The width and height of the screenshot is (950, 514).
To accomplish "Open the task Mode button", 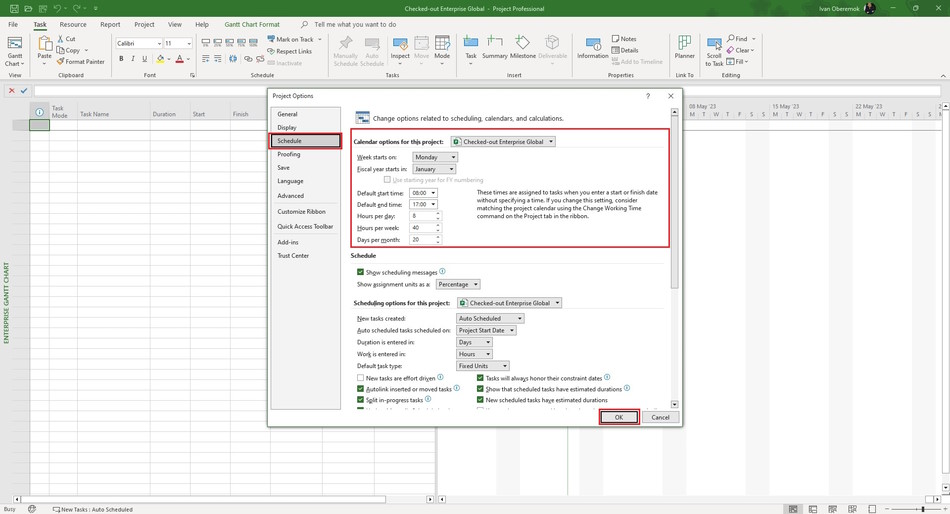I will pyautogui.click(x=442, y=50).
